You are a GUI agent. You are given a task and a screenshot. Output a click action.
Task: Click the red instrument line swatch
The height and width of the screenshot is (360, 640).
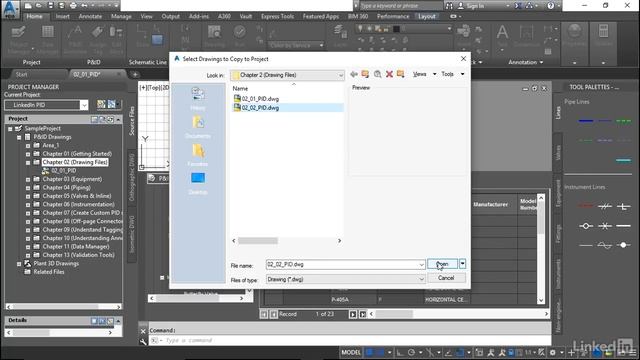586,206
